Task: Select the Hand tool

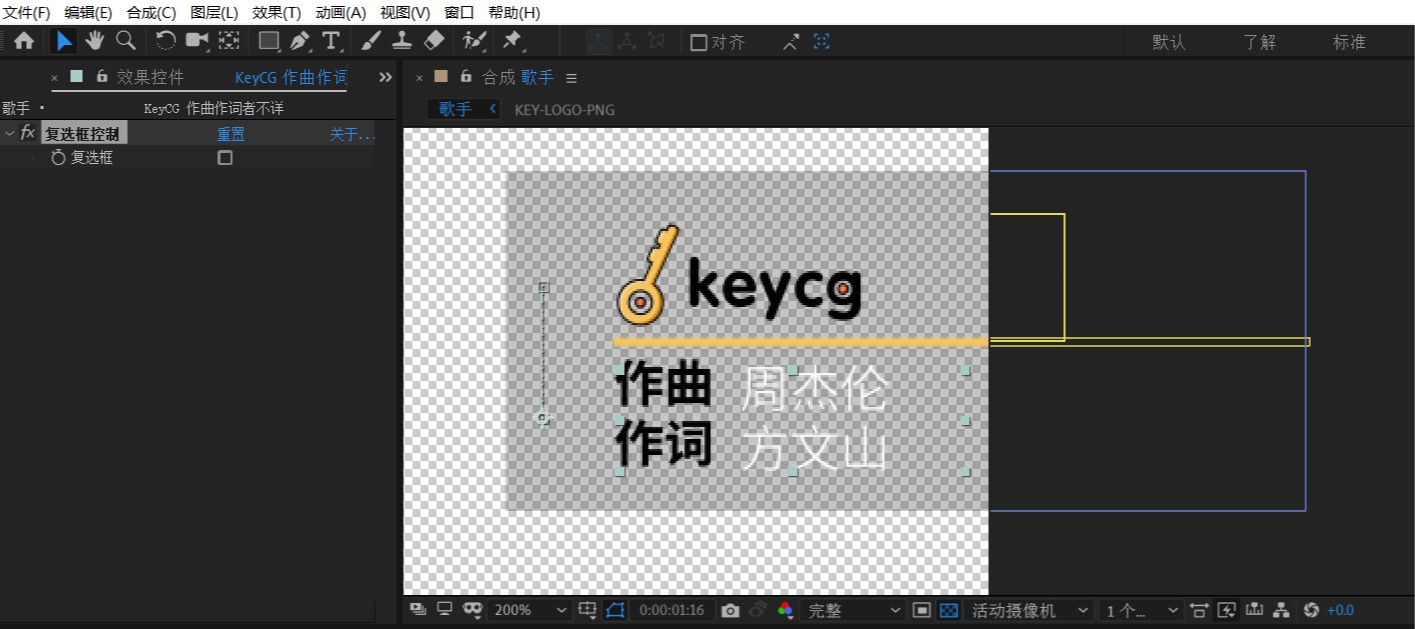Action: click(94, 41)
